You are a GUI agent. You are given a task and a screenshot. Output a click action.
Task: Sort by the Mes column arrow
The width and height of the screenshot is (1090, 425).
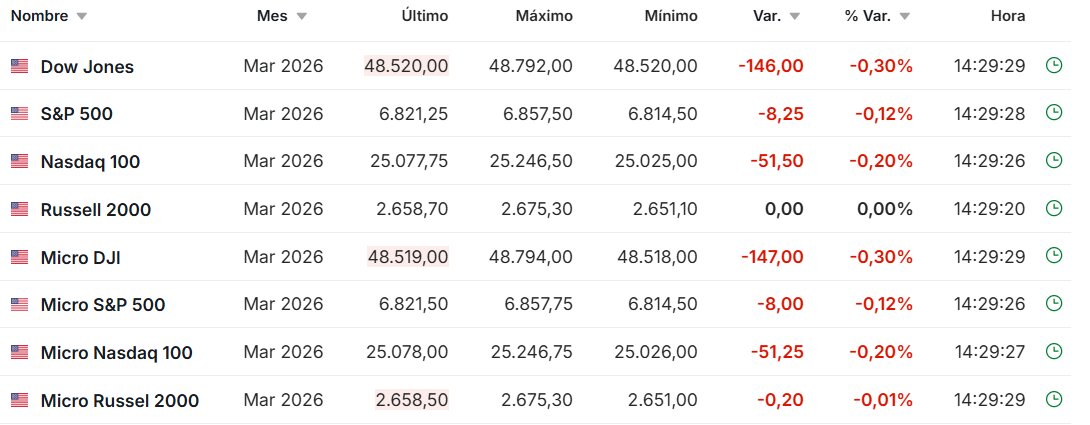pyautogui.click(x=302, y=17)
